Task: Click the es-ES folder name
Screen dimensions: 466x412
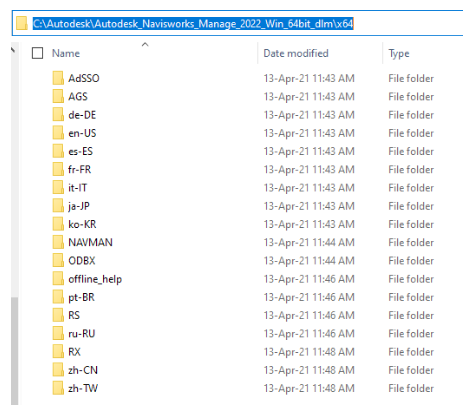Action: coord(80,151)
